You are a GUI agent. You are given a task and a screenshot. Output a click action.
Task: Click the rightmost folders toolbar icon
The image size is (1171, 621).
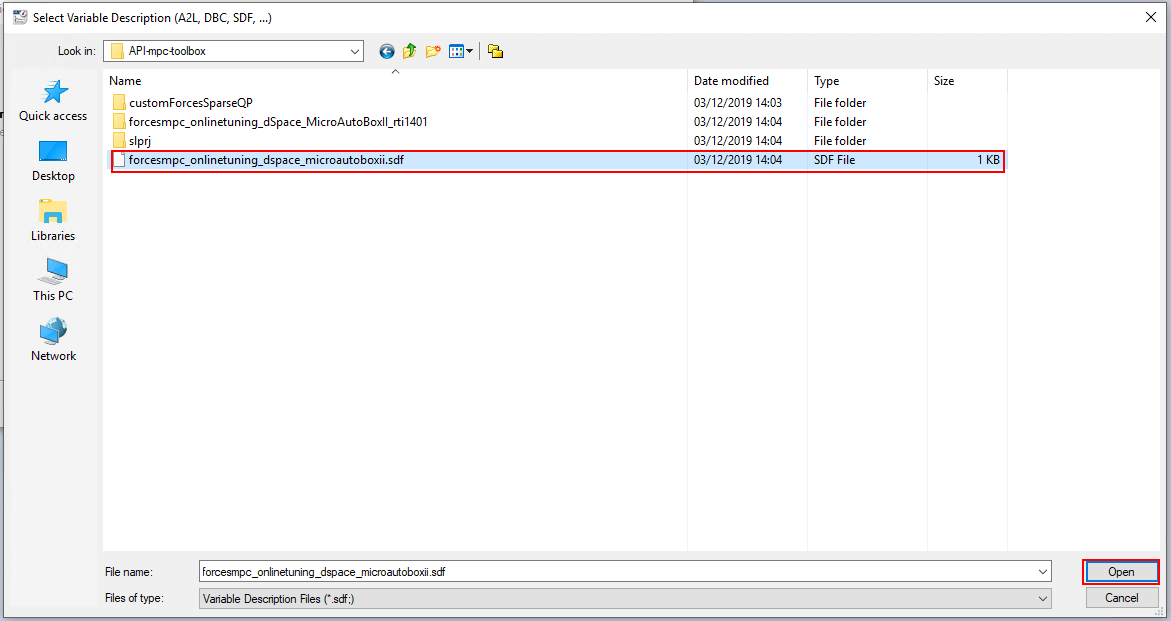pos(495,51)
